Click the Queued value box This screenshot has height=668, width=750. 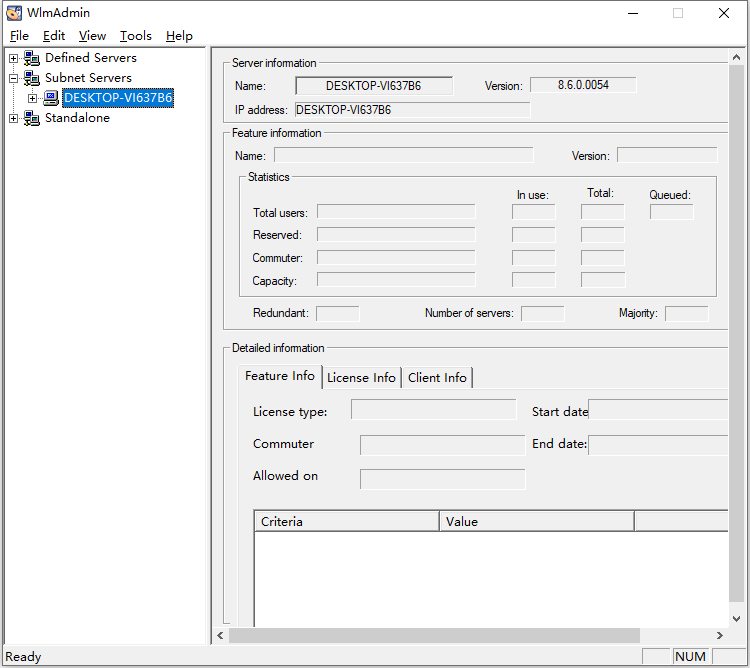tap(672, 212)
